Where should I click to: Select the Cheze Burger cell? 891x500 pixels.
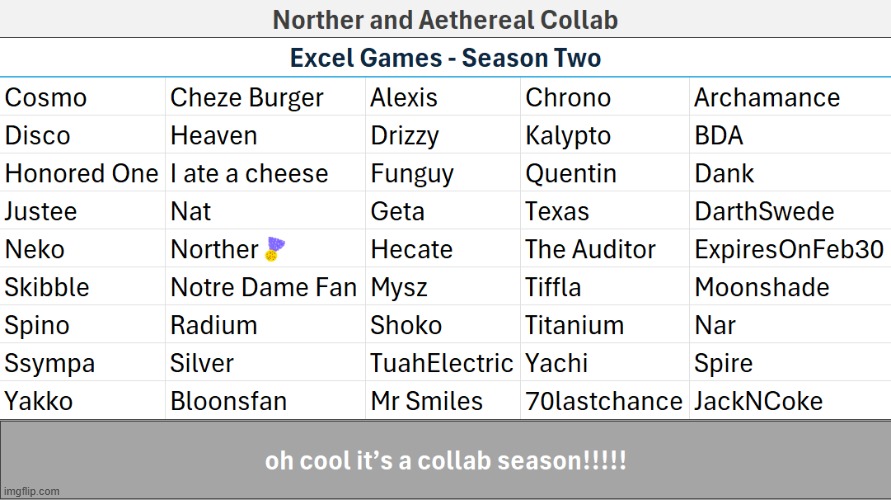(265, 97)
